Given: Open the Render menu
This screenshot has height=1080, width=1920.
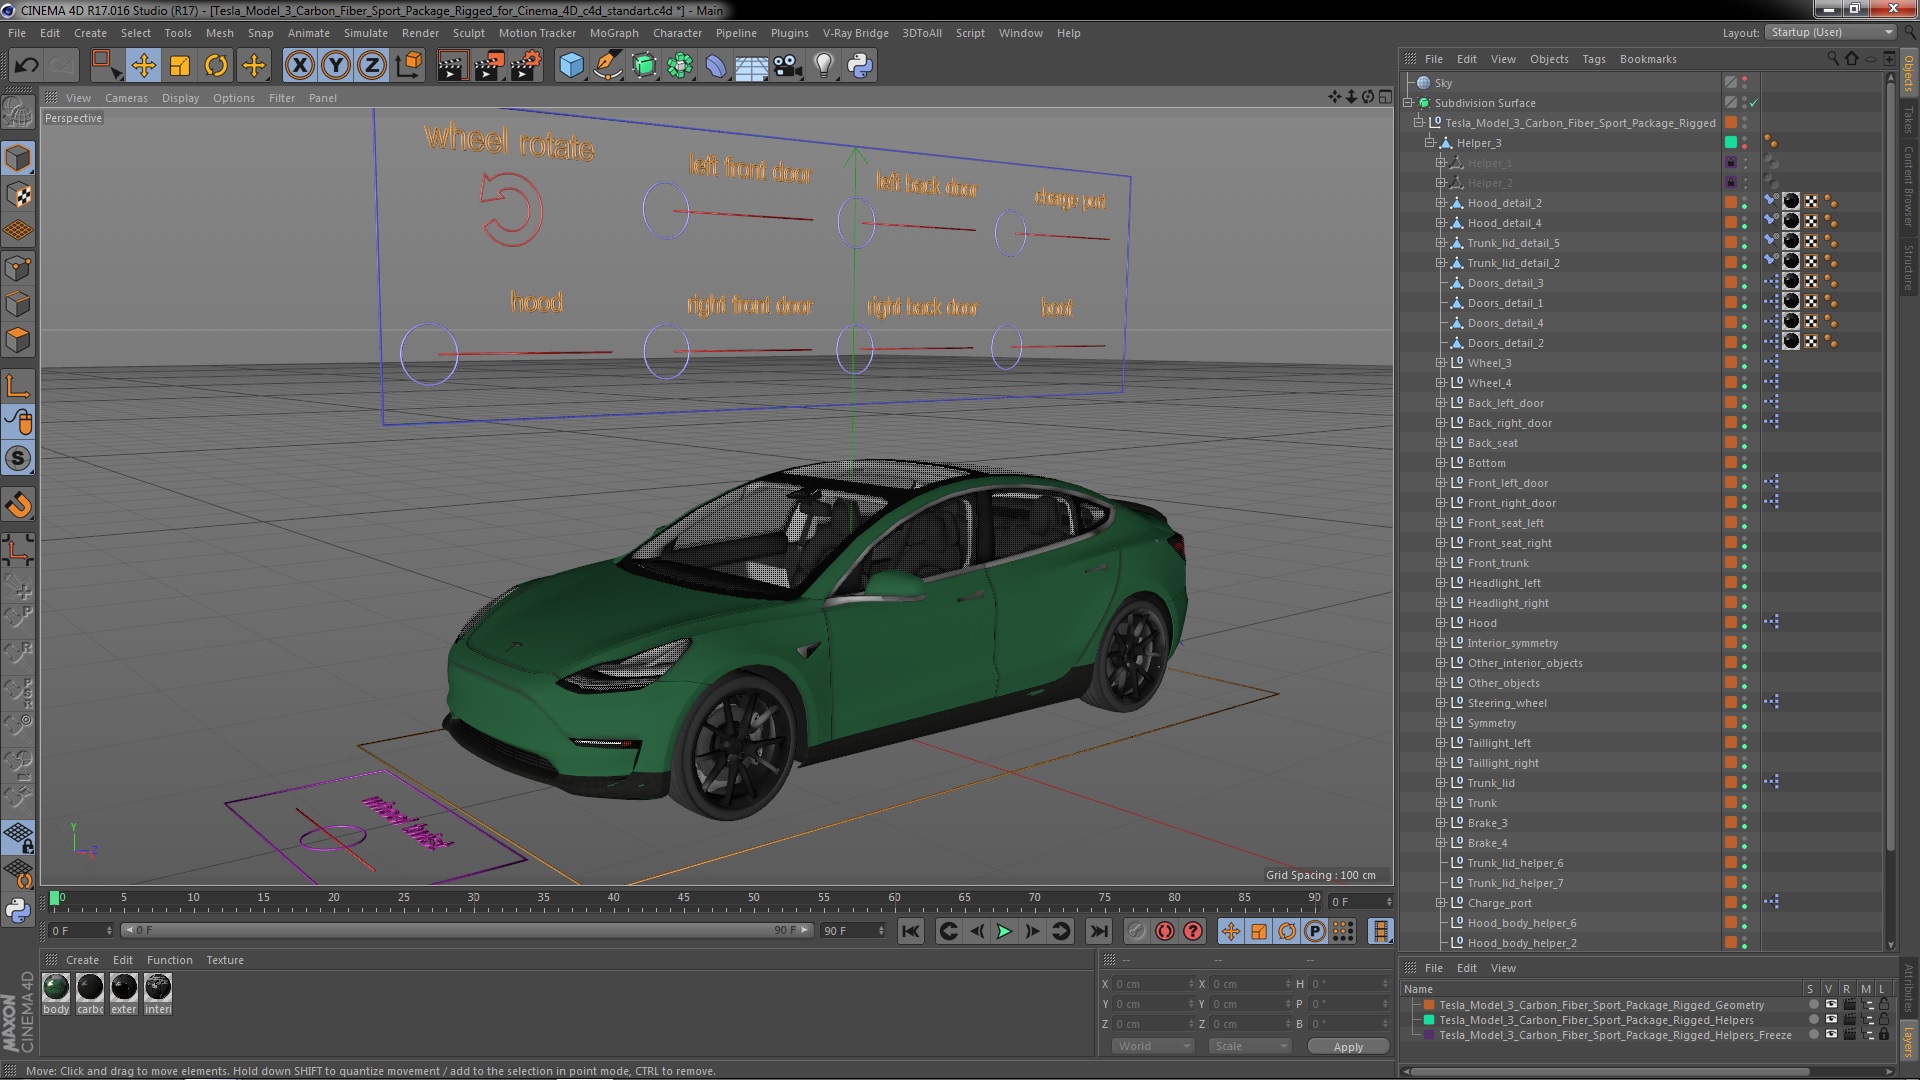Looking at the screenshot, I should (x=420, y=33).
